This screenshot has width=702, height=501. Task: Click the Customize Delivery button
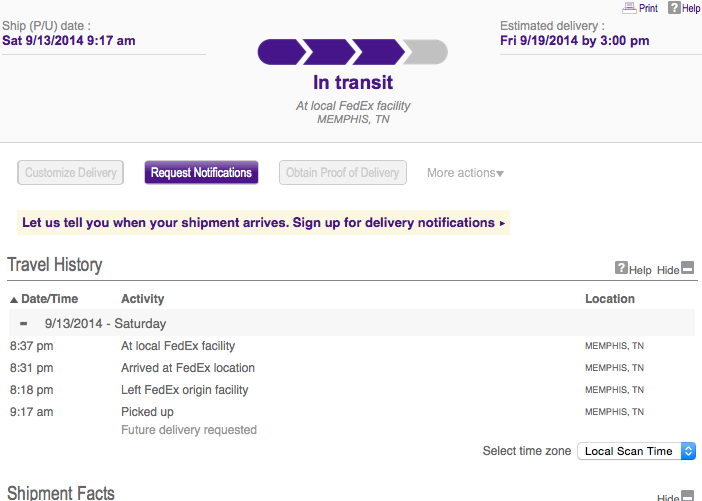tap(70, 173)
